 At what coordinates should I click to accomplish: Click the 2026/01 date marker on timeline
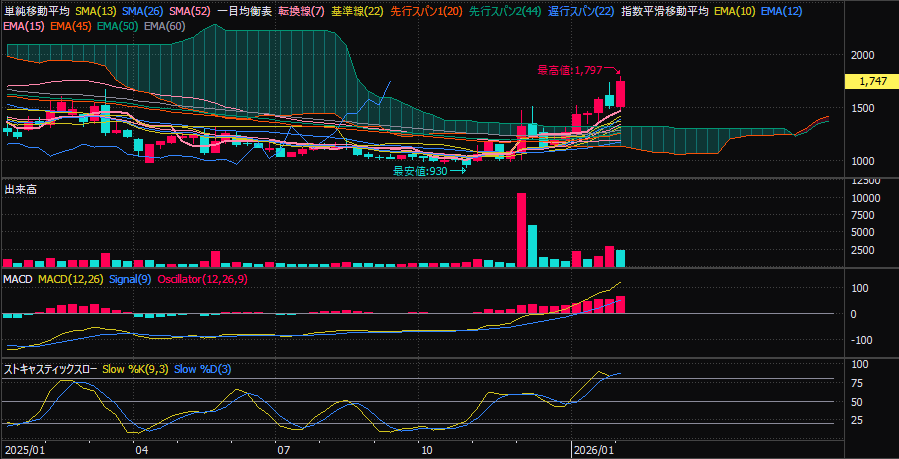[x=592, y=451]
